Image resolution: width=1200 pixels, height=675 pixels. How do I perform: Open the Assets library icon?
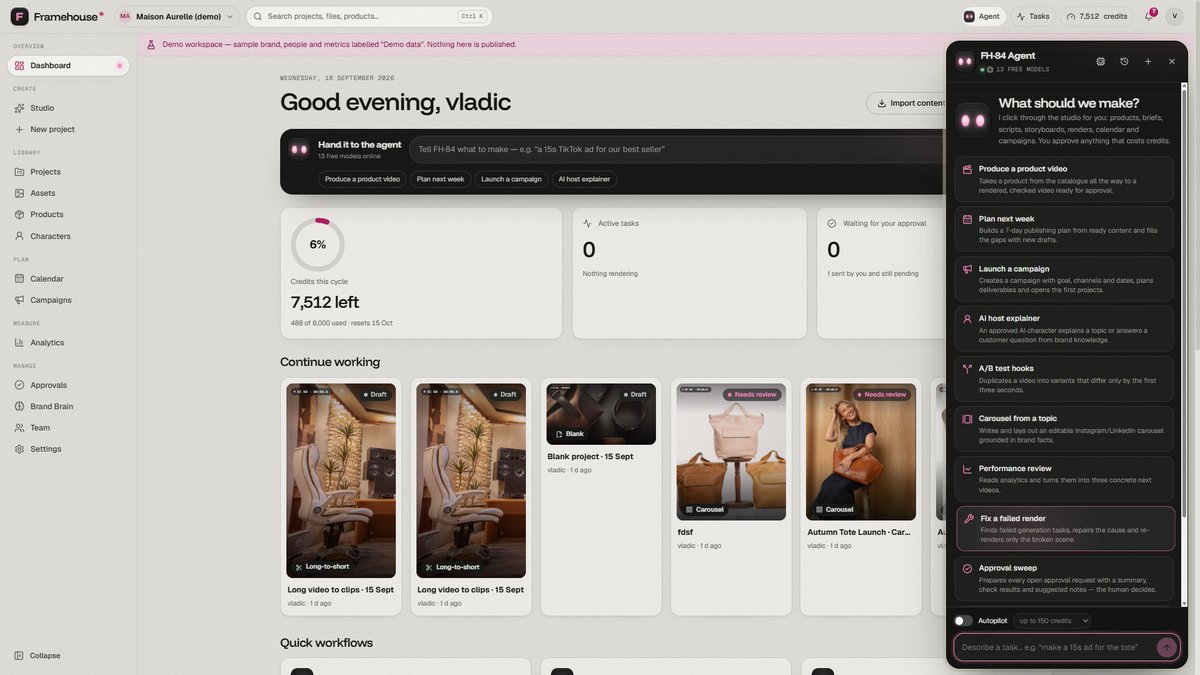coord(19,193)
